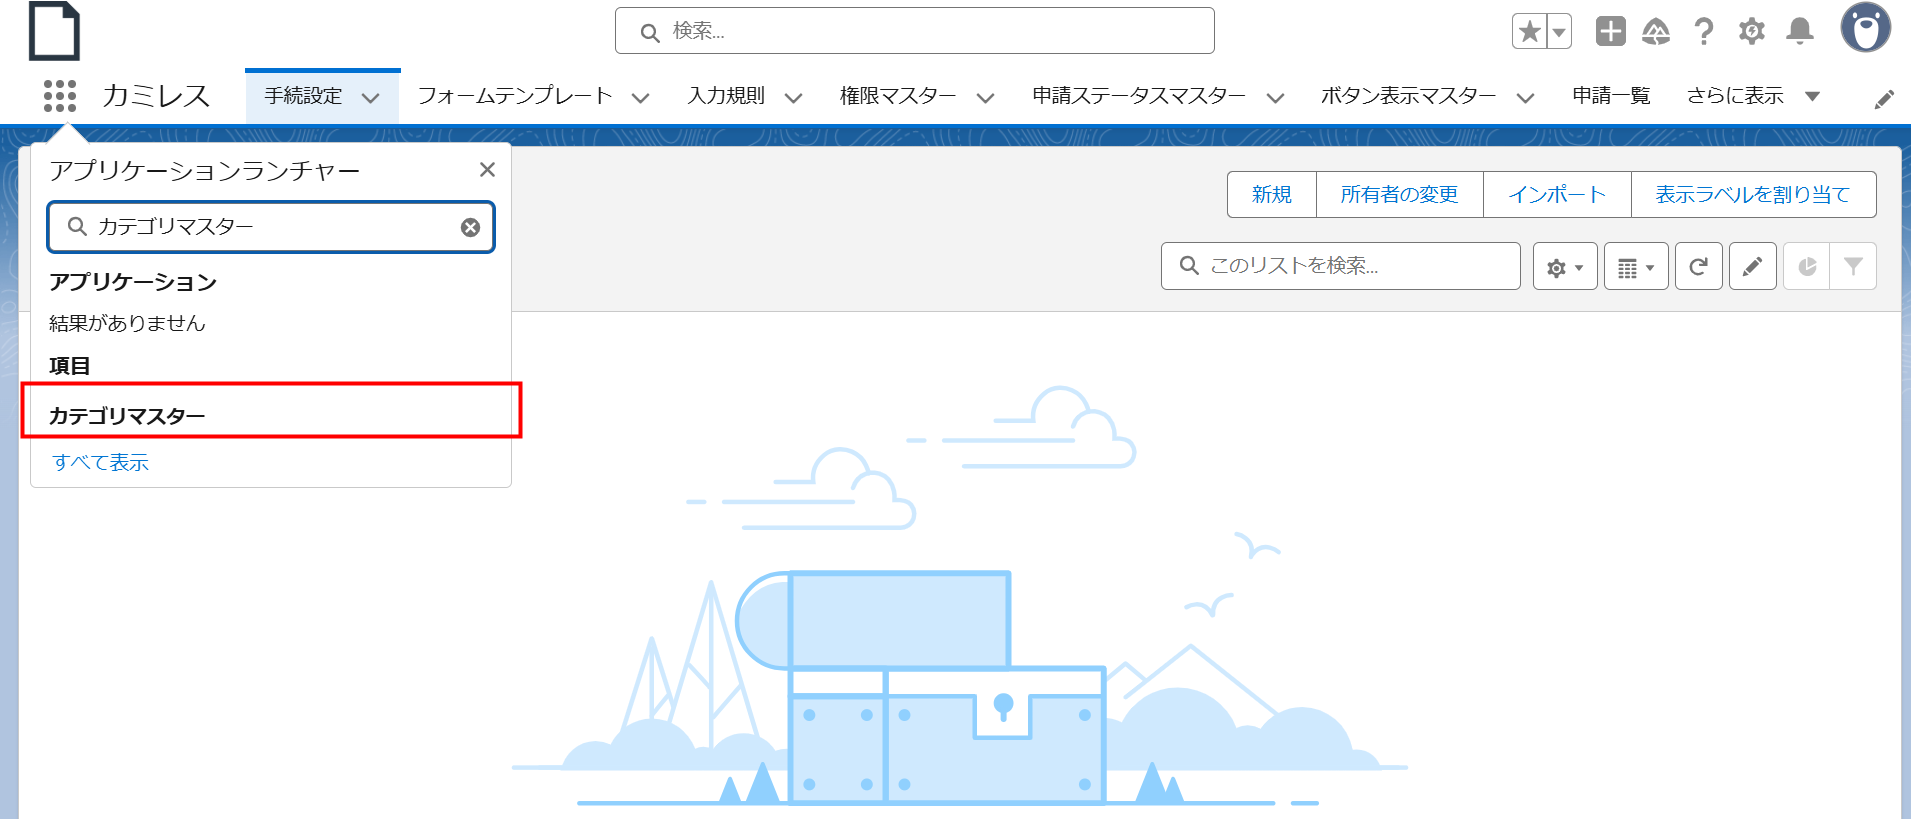Image resolution: width=1911 pixels, height=819 pixels.
Task: Open the favorites list dropdown arrow
Action: [x=1559, y=32]
